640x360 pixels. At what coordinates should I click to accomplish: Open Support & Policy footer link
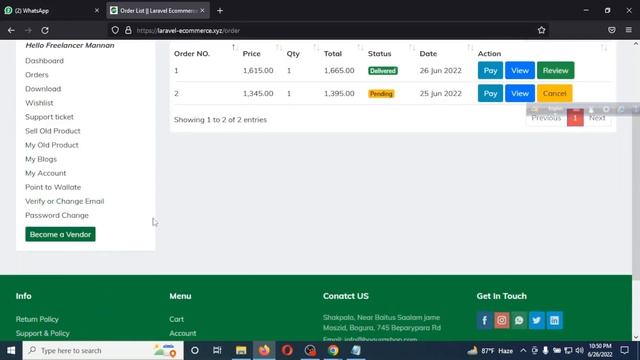point(42,333)
